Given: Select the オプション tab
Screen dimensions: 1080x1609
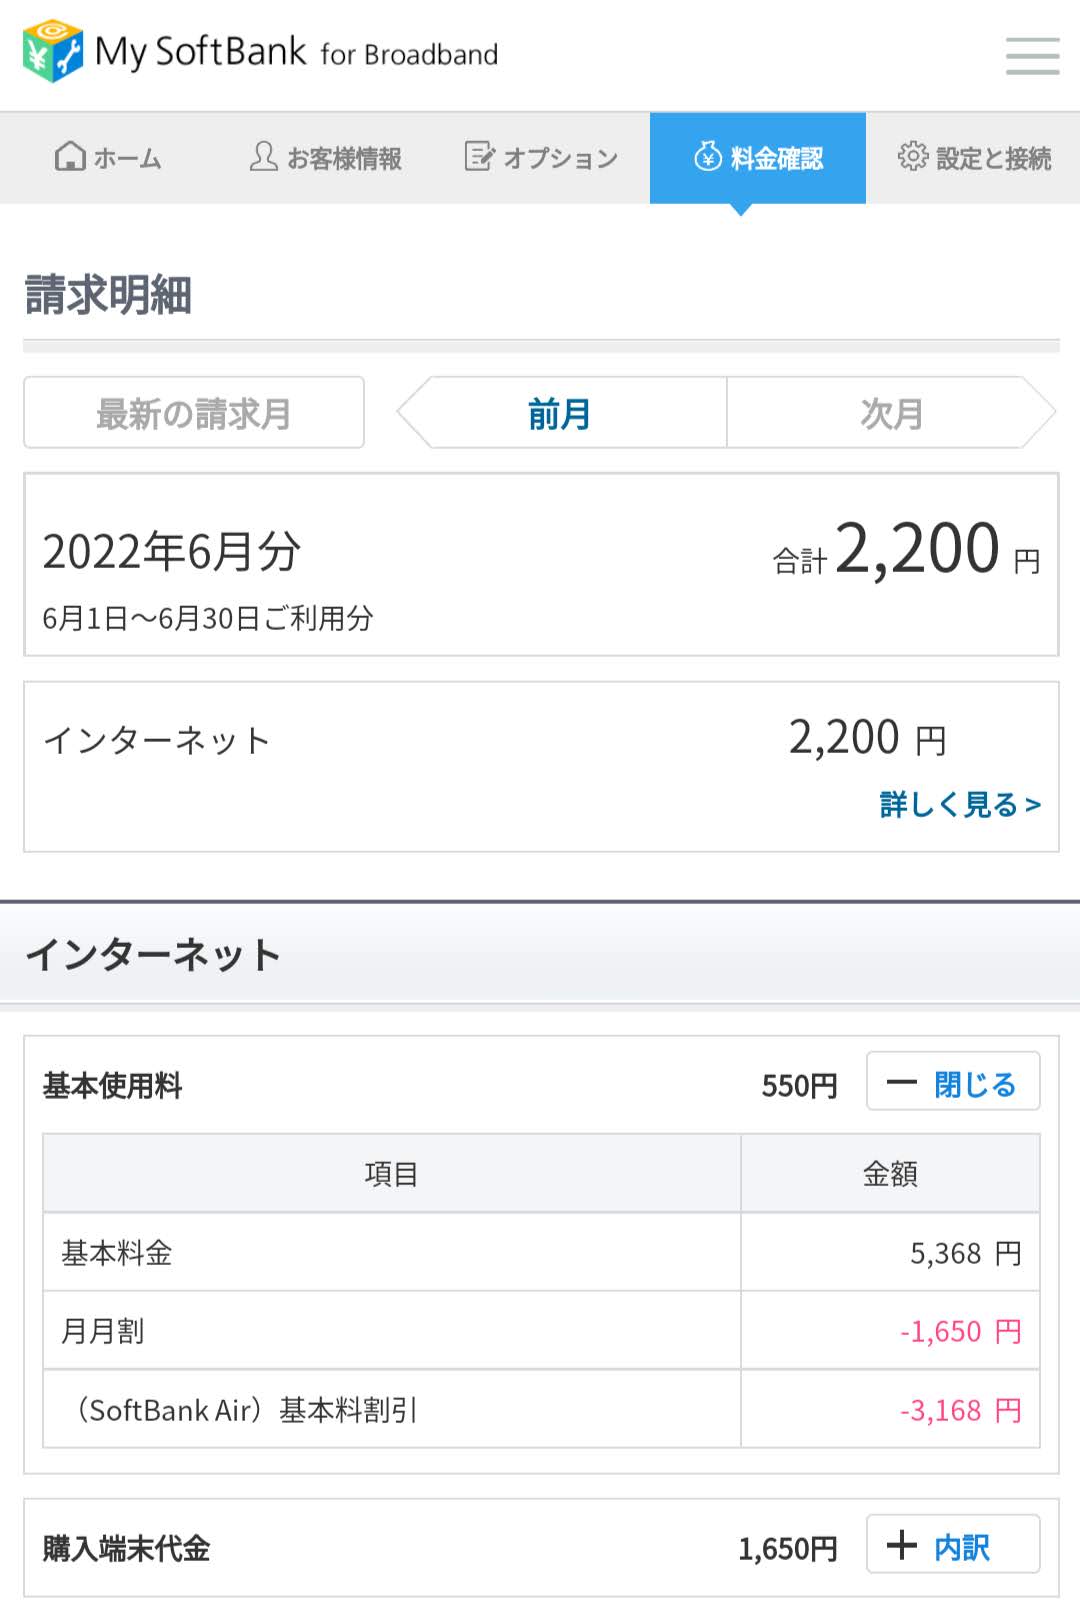Looking at the screenshot, I should [x=542, y=158].
